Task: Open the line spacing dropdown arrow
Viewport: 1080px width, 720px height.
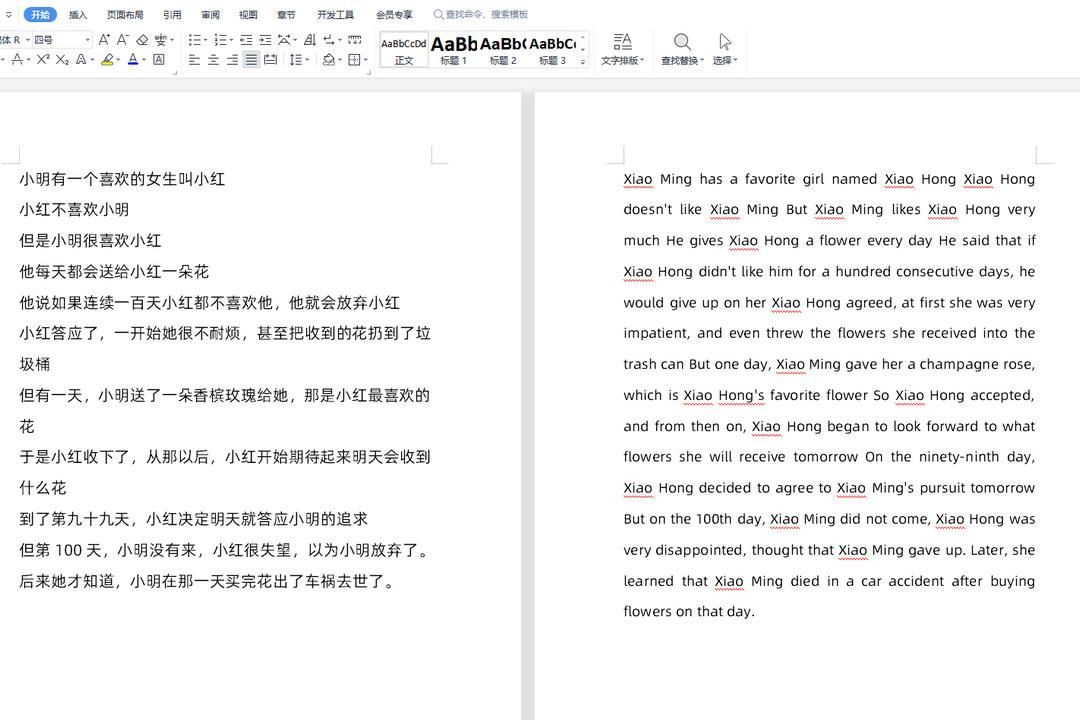Action: coord(307,60)
